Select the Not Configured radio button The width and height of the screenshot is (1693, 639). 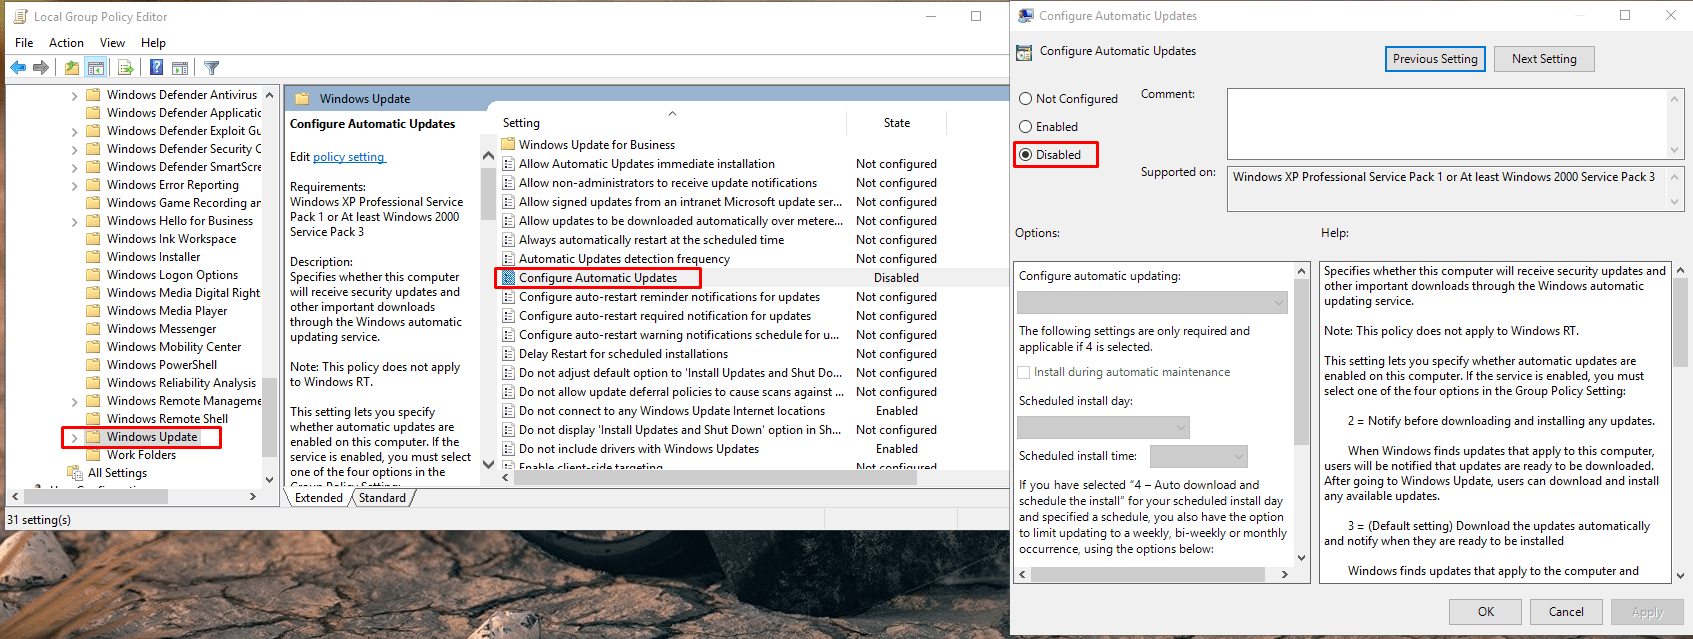1025,99
